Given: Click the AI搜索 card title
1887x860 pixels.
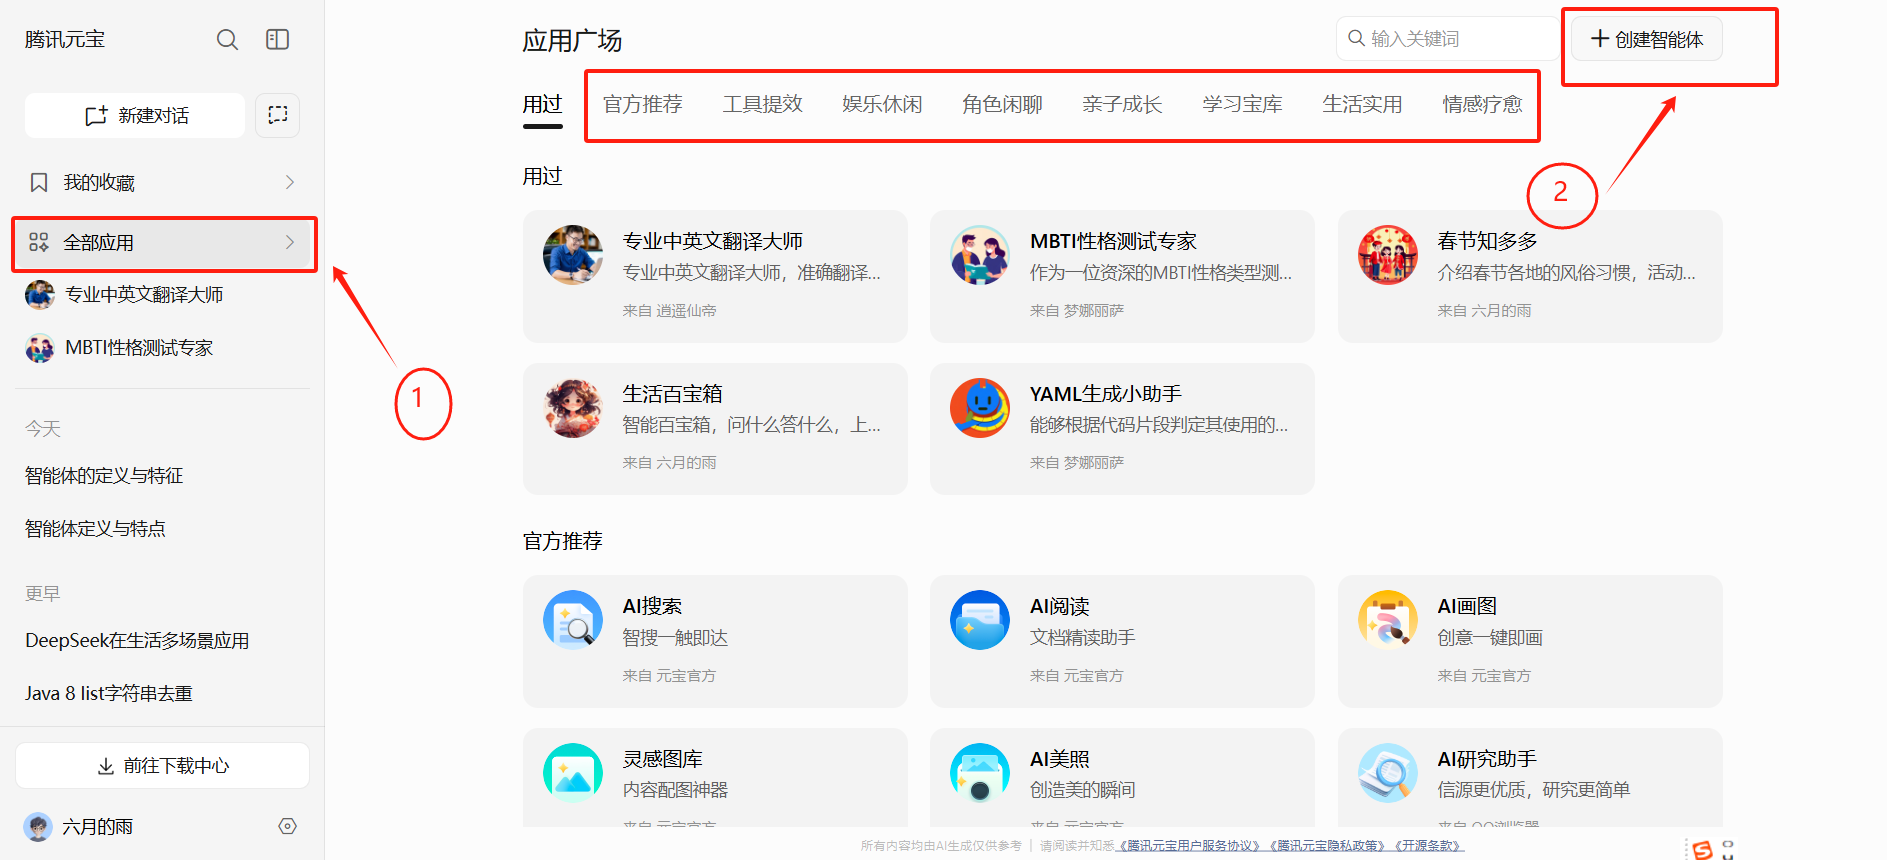Looking at the screenshot, I should coord(652,606).
